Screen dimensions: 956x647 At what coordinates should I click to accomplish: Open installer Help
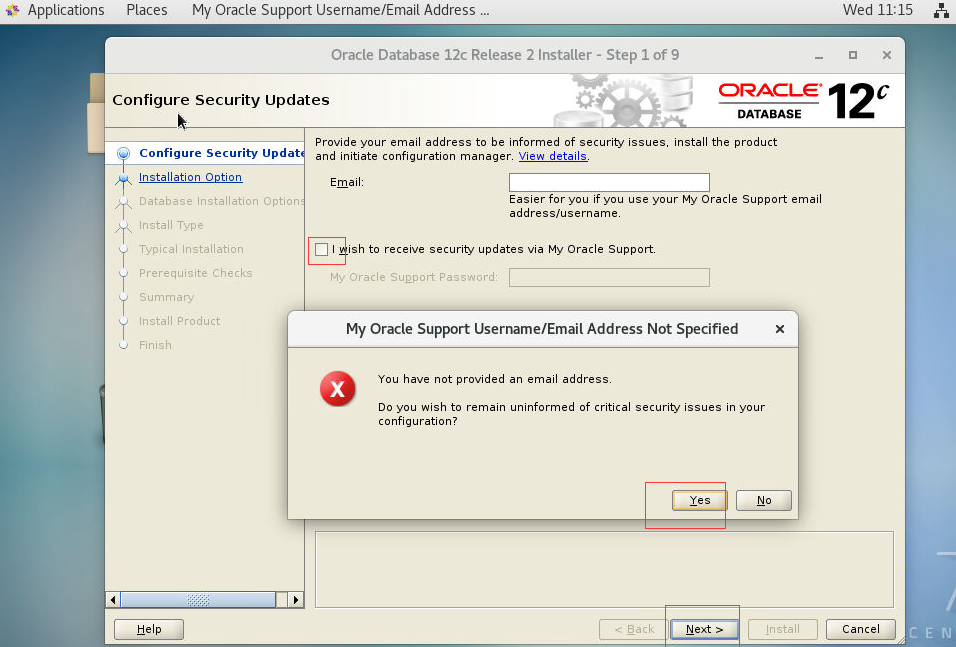(149, 629)
